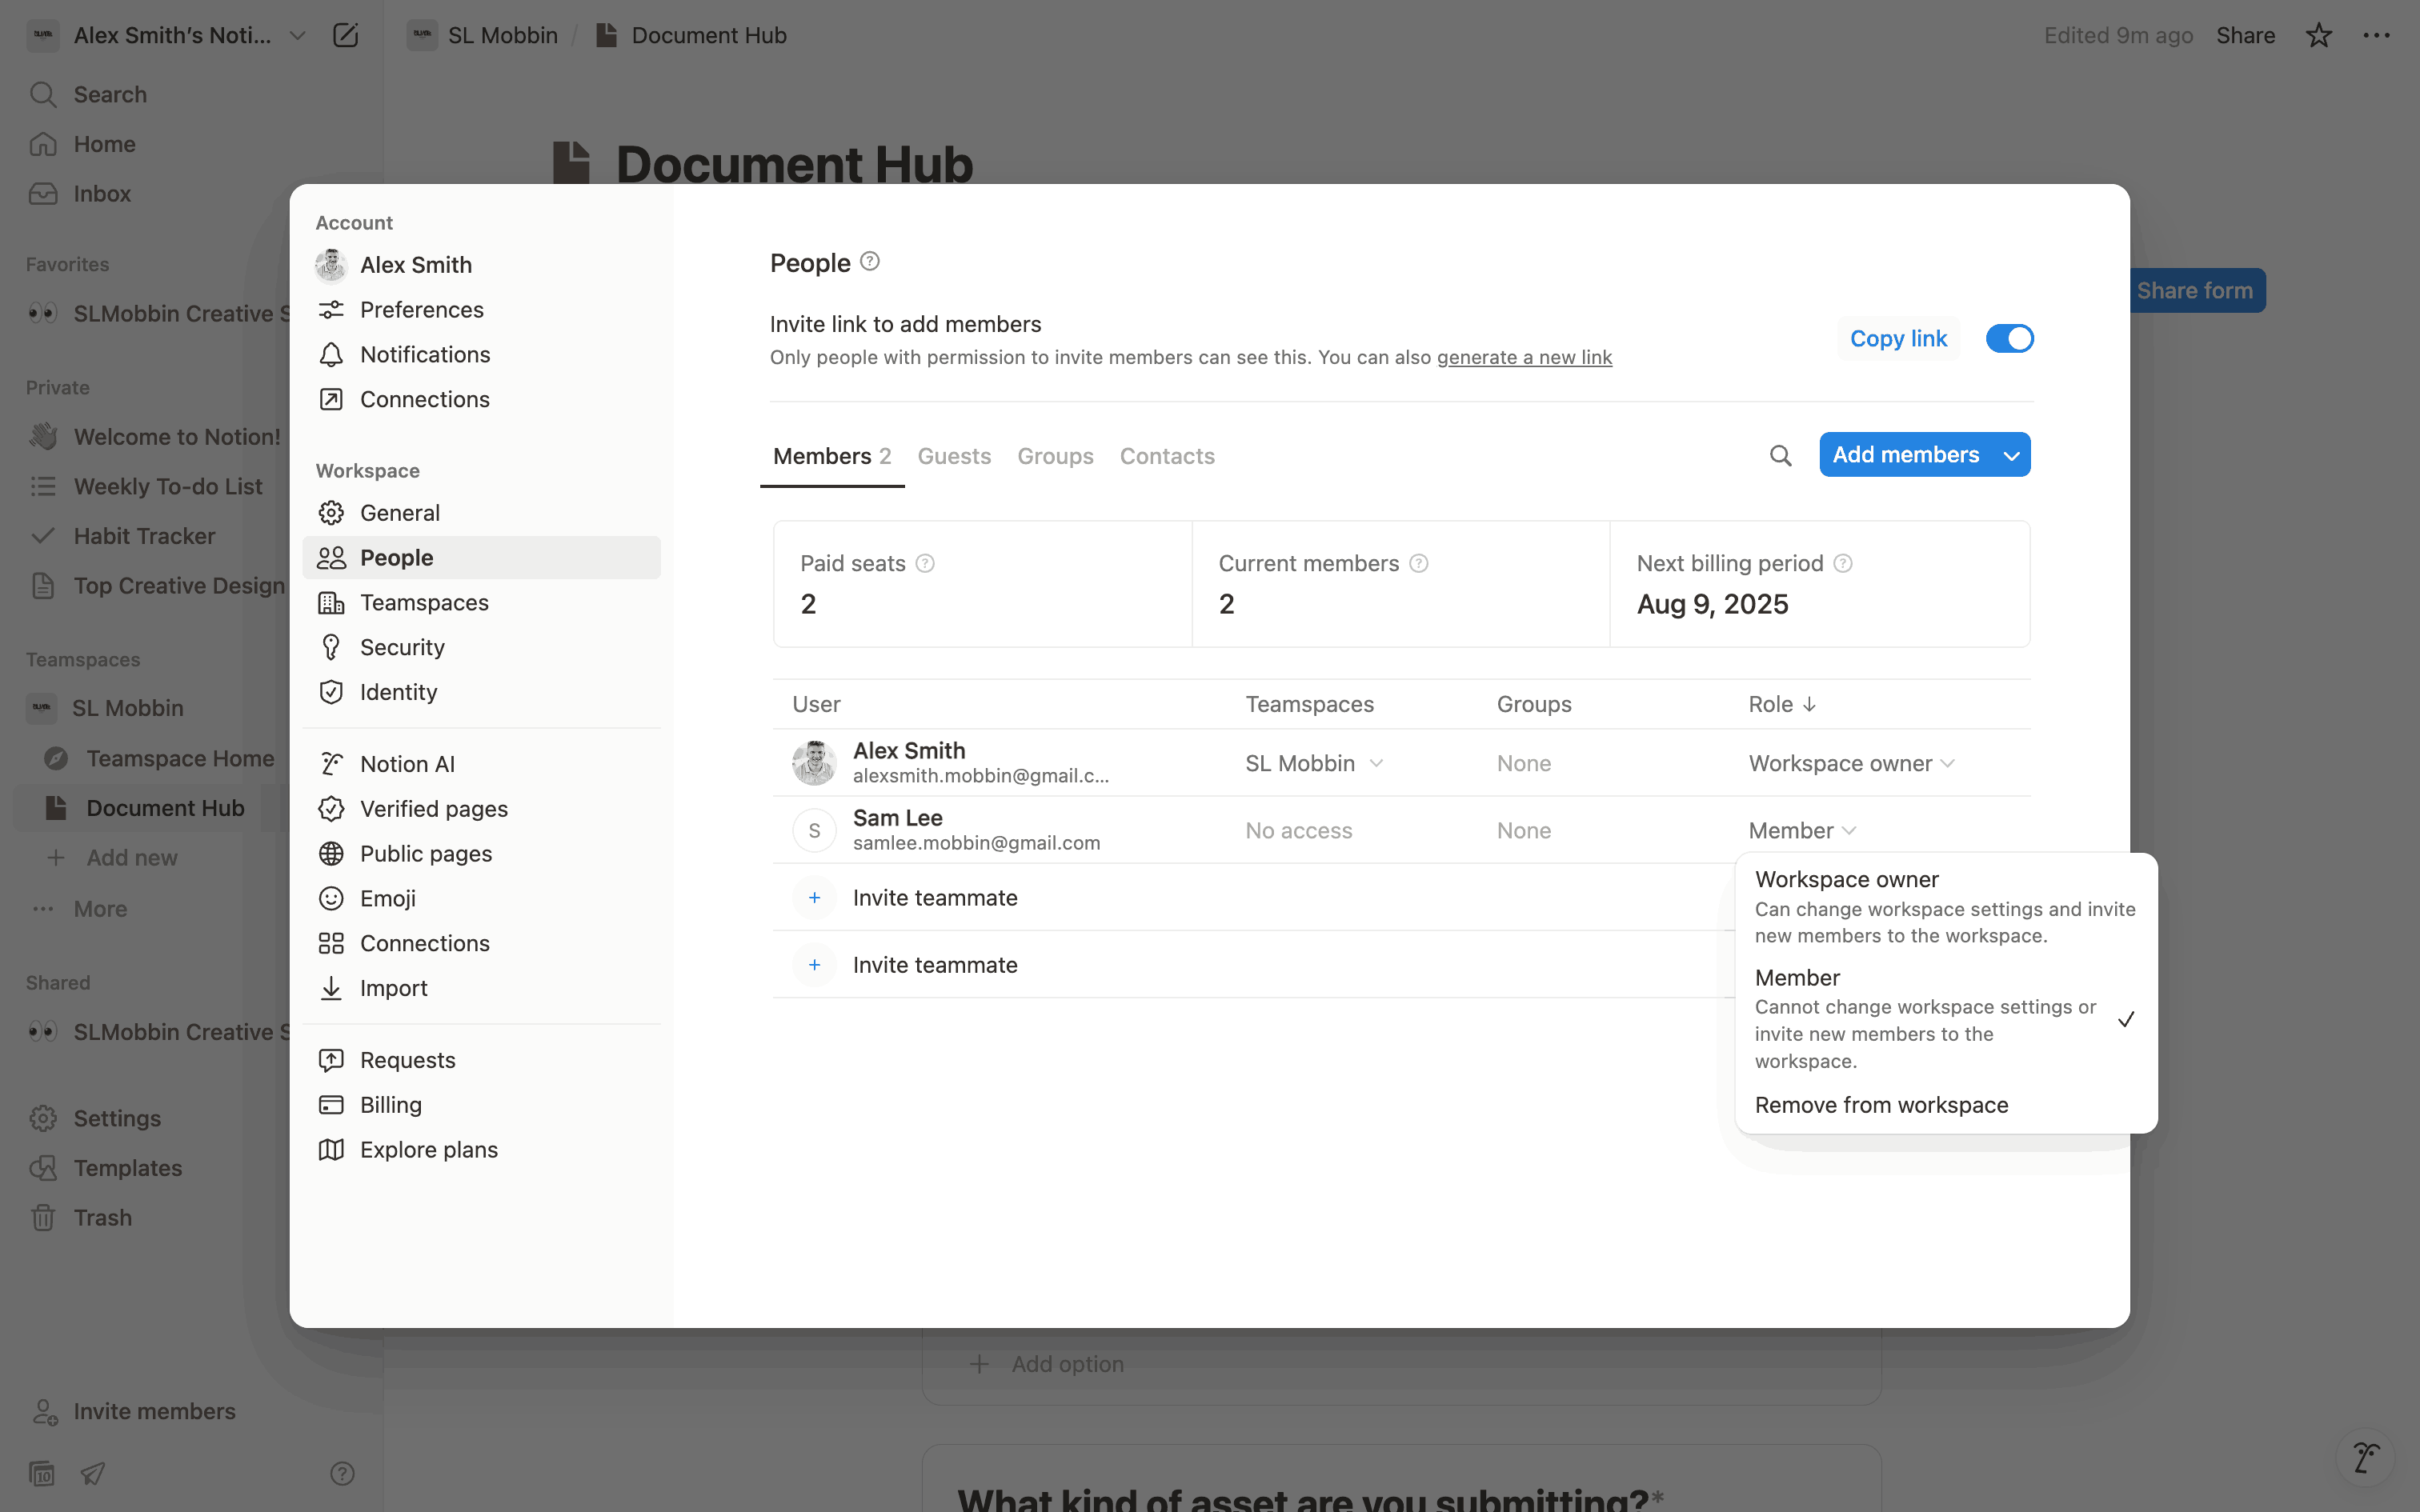Open SL Mobbin teamspaces dropdown for Alex
This screenshot has height=1512, width=2420.
pos(1314,764)
